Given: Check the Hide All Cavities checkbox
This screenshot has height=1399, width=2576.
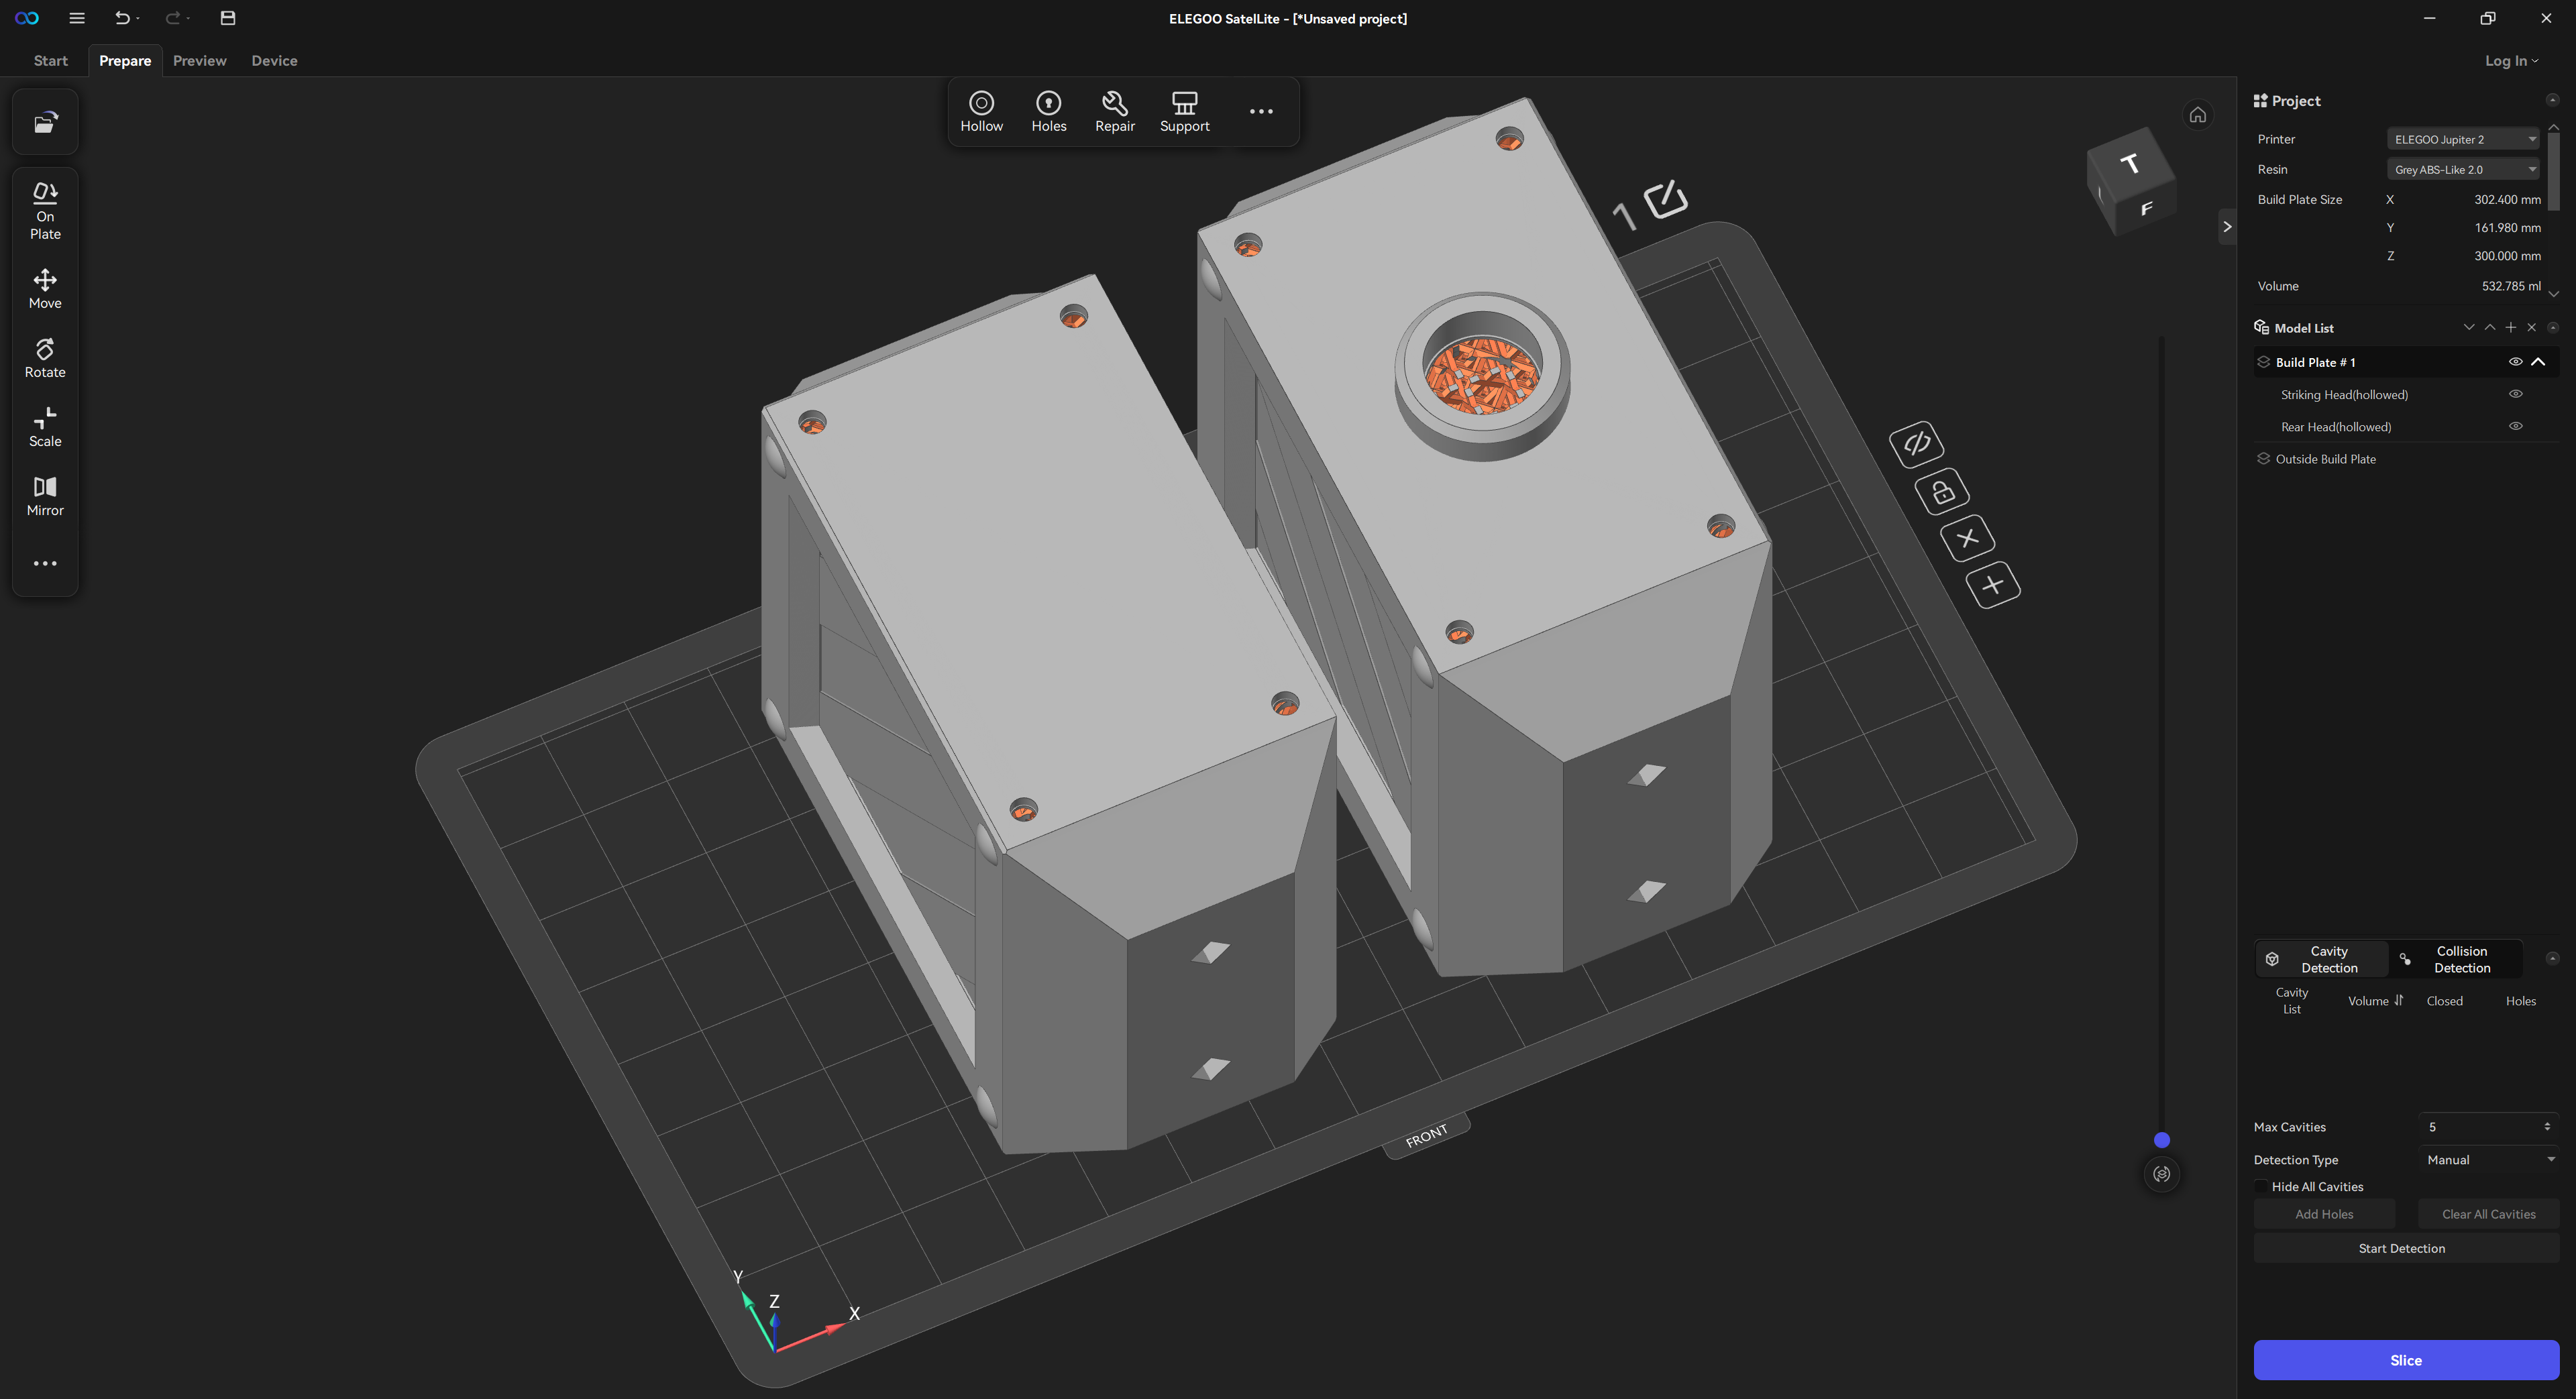Looking at the screenshot, I should pyautogui.click(x=2261, y=1186).
